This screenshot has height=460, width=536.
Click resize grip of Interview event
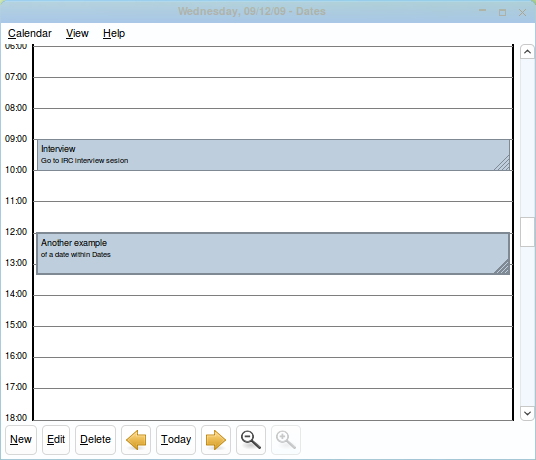coord(502,163)
